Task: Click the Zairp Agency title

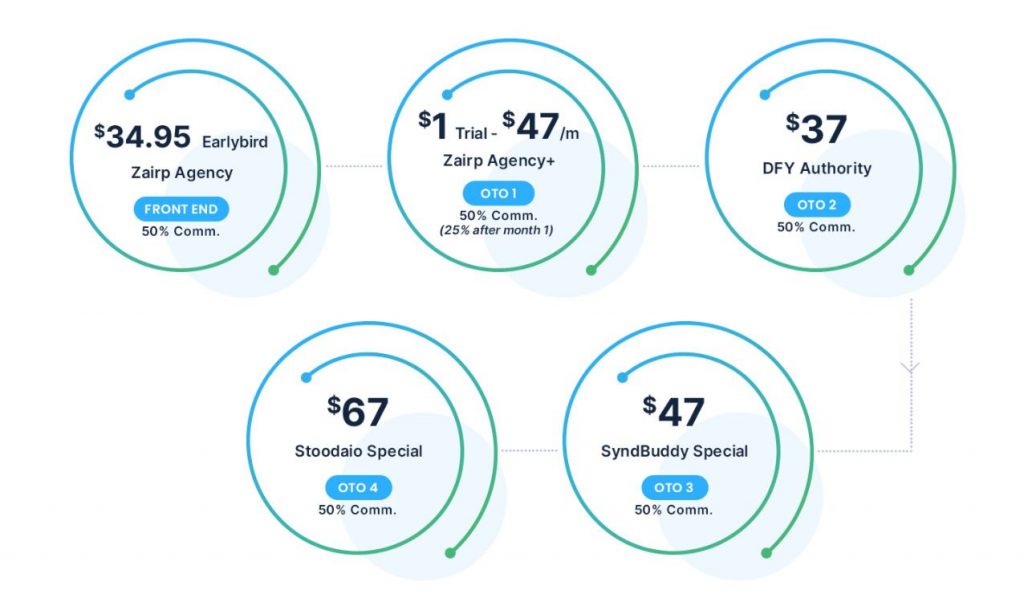Action: 182,173
